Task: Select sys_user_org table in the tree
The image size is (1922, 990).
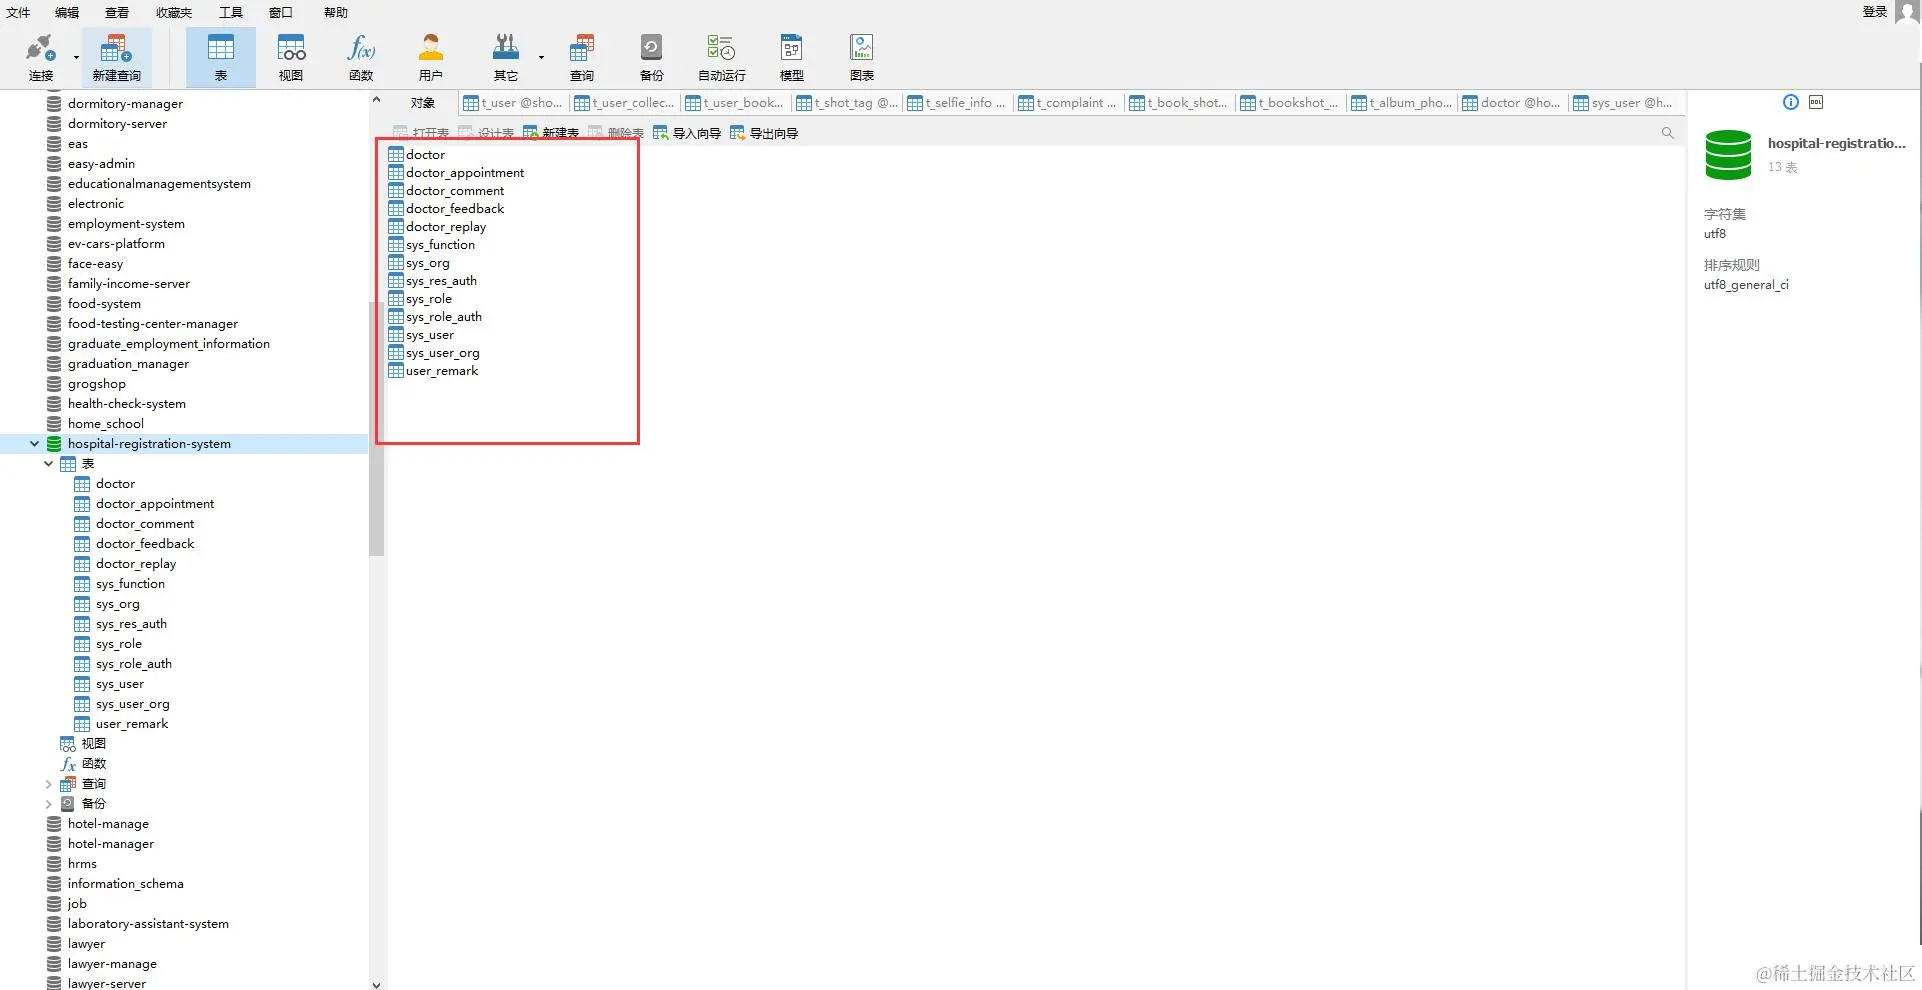Action: point(133,704)
